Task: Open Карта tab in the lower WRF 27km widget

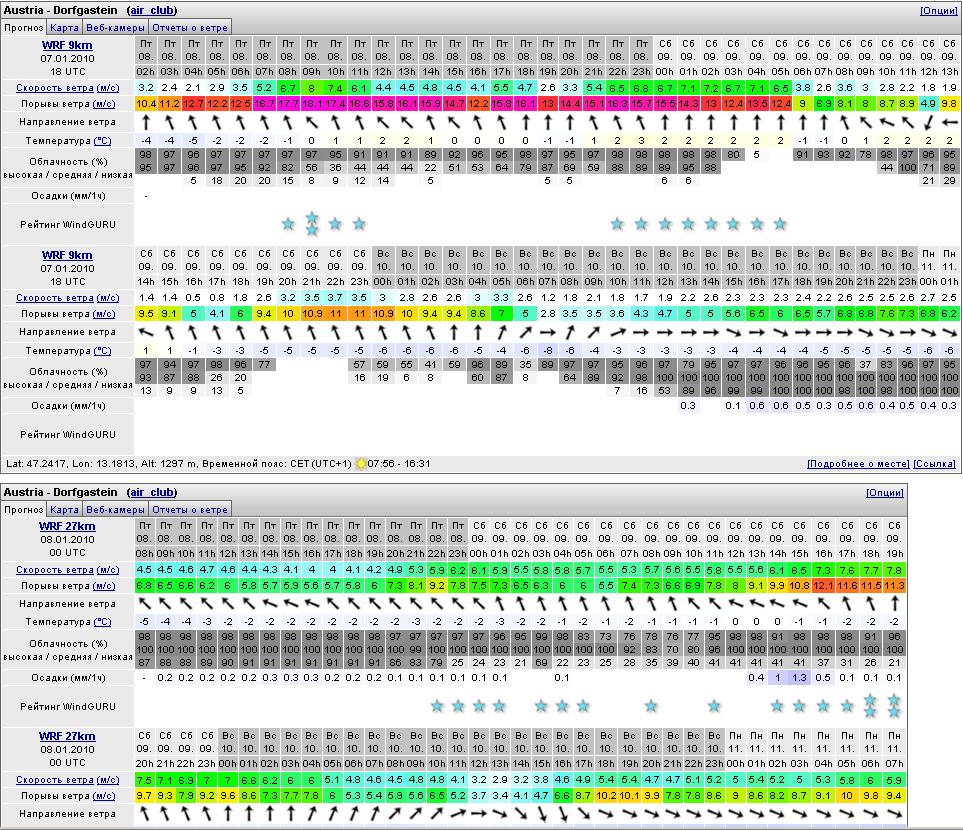Action: coord(64,509)
